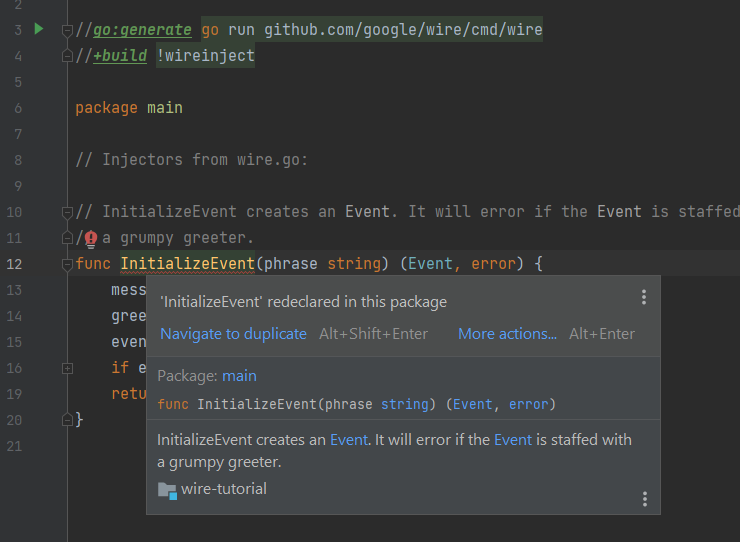
Task: Open first Event link in documentation text
Action: (349, 440)
